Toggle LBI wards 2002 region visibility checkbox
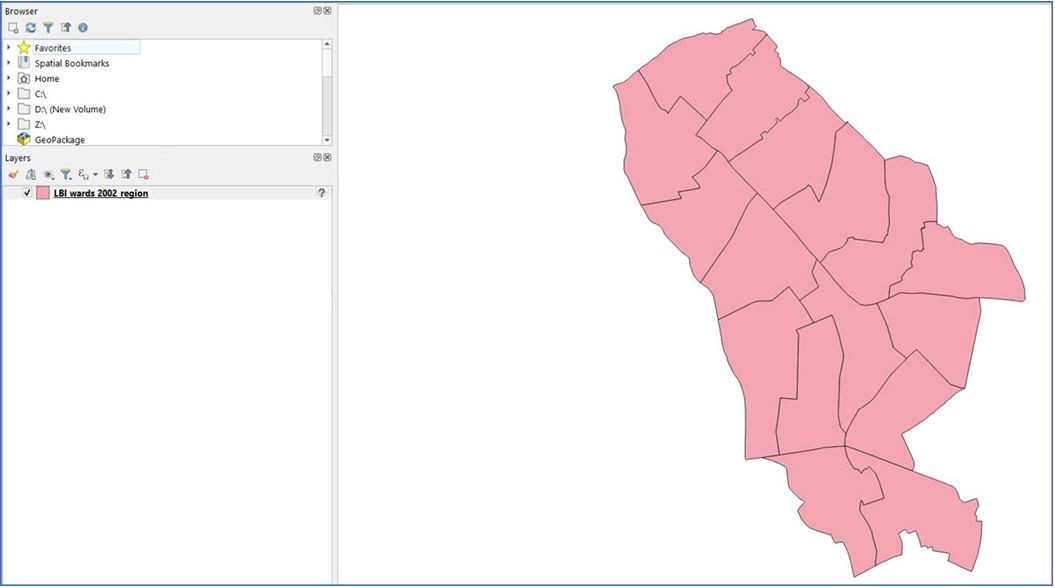Screen dimensions: 1055x588 27,193
